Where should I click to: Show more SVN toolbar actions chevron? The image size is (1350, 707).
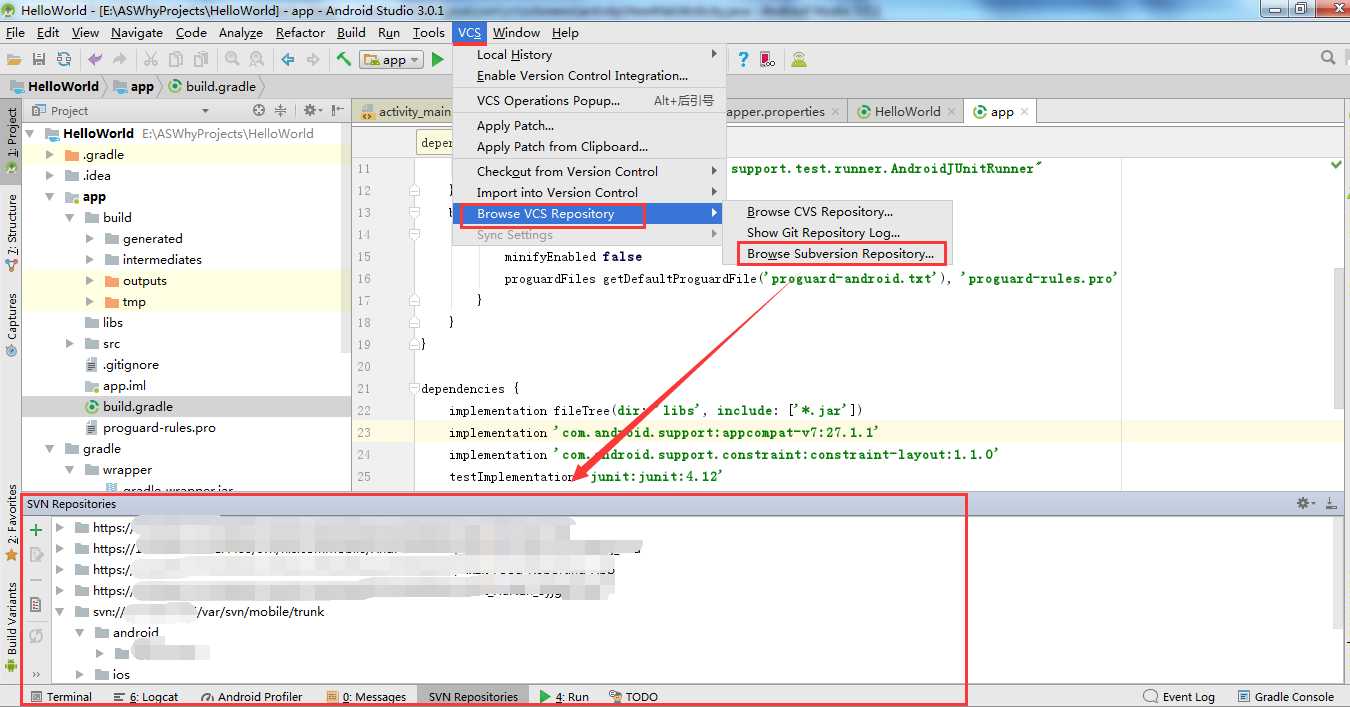pos(36,675)
